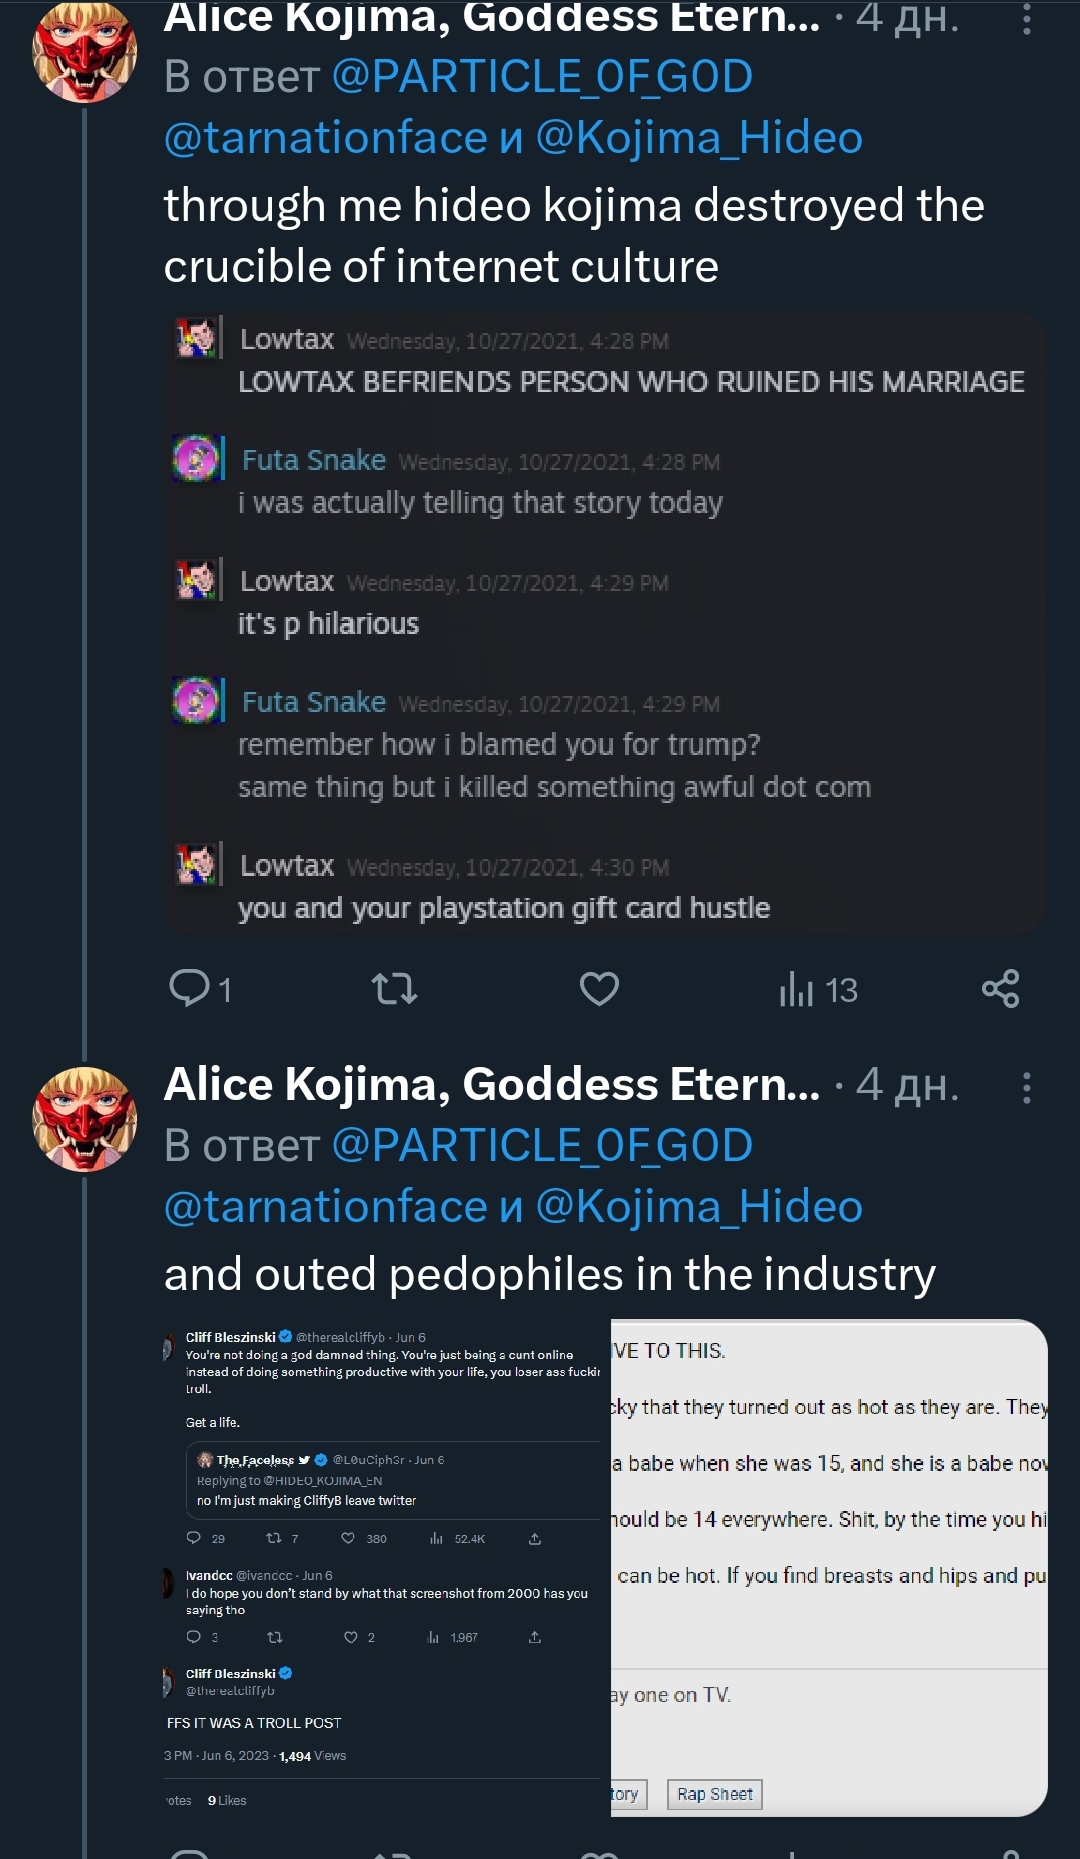Viewport: 1080px width, 1859px height.
Task: Open @tarnationface mention in second tweet
Action: (x=325, y=1207)
